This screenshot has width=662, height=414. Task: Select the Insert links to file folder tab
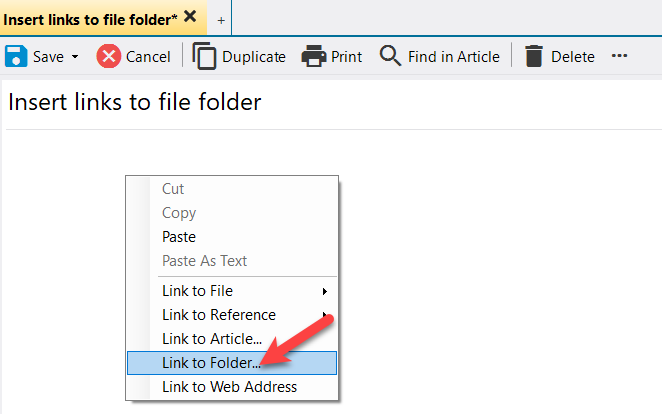click(90, 18)
